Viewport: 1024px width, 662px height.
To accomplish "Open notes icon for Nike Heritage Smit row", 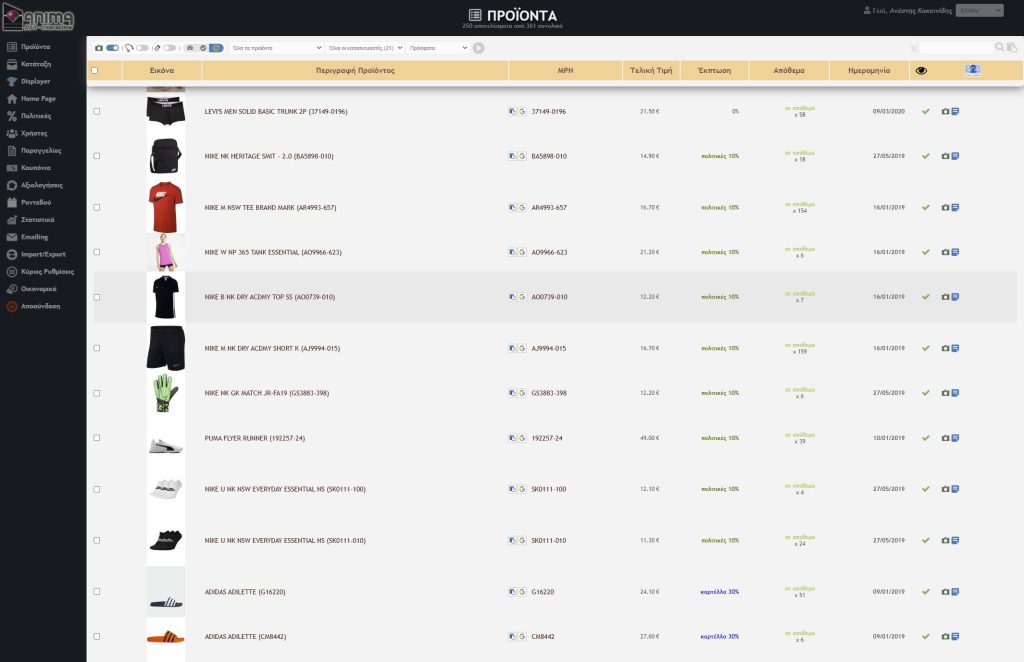I will 955,156.
